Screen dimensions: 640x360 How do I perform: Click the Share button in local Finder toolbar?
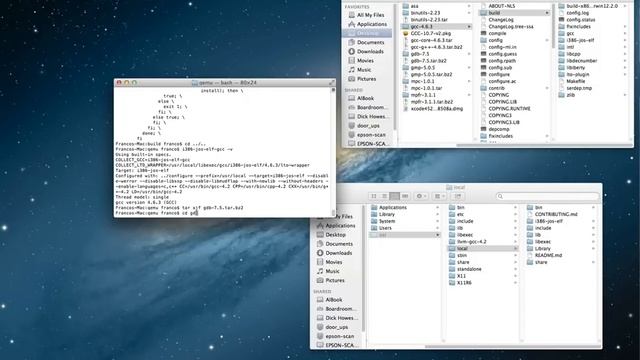tap(458, 196)
